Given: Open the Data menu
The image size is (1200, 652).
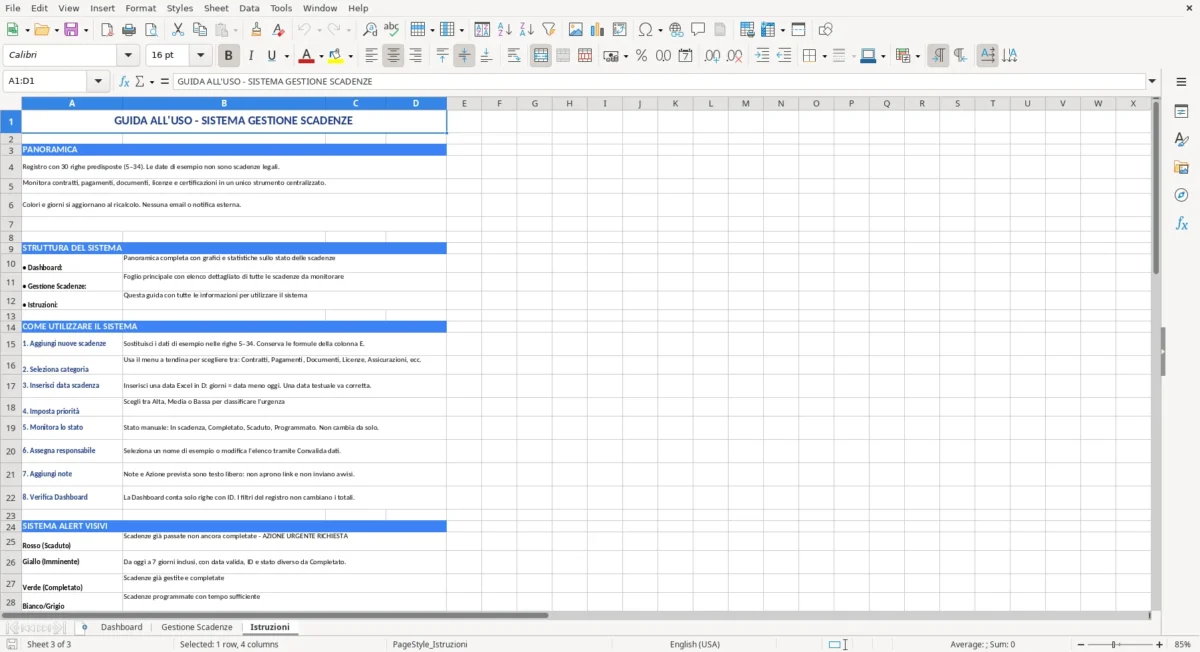Looking at the screenshot, I should coord(249,8).
